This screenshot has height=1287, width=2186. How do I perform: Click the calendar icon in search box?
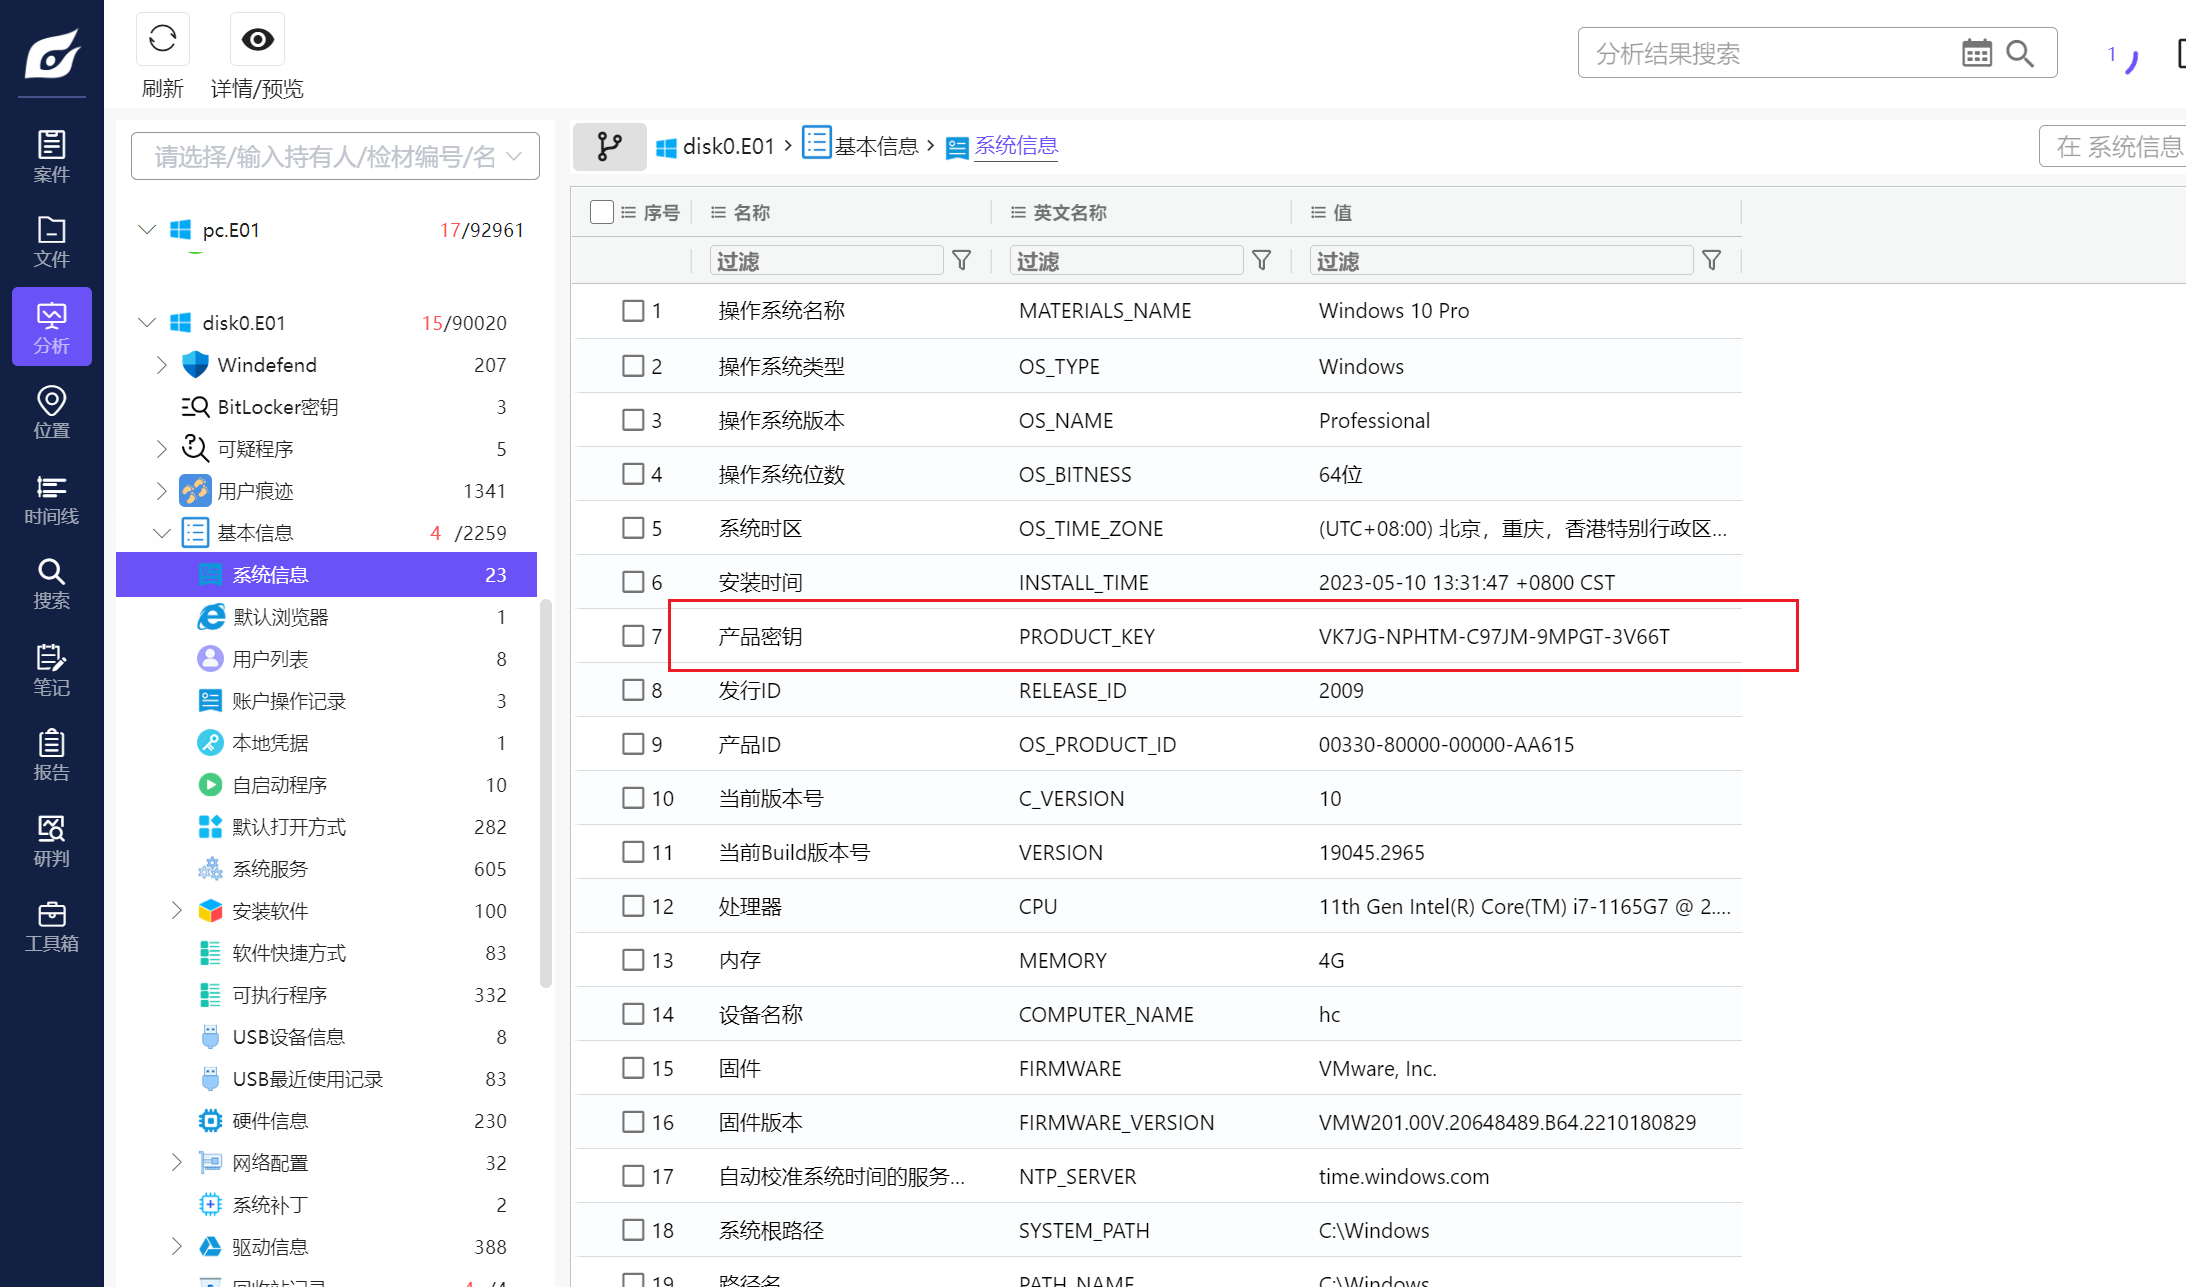click(x=1976, y=53)
